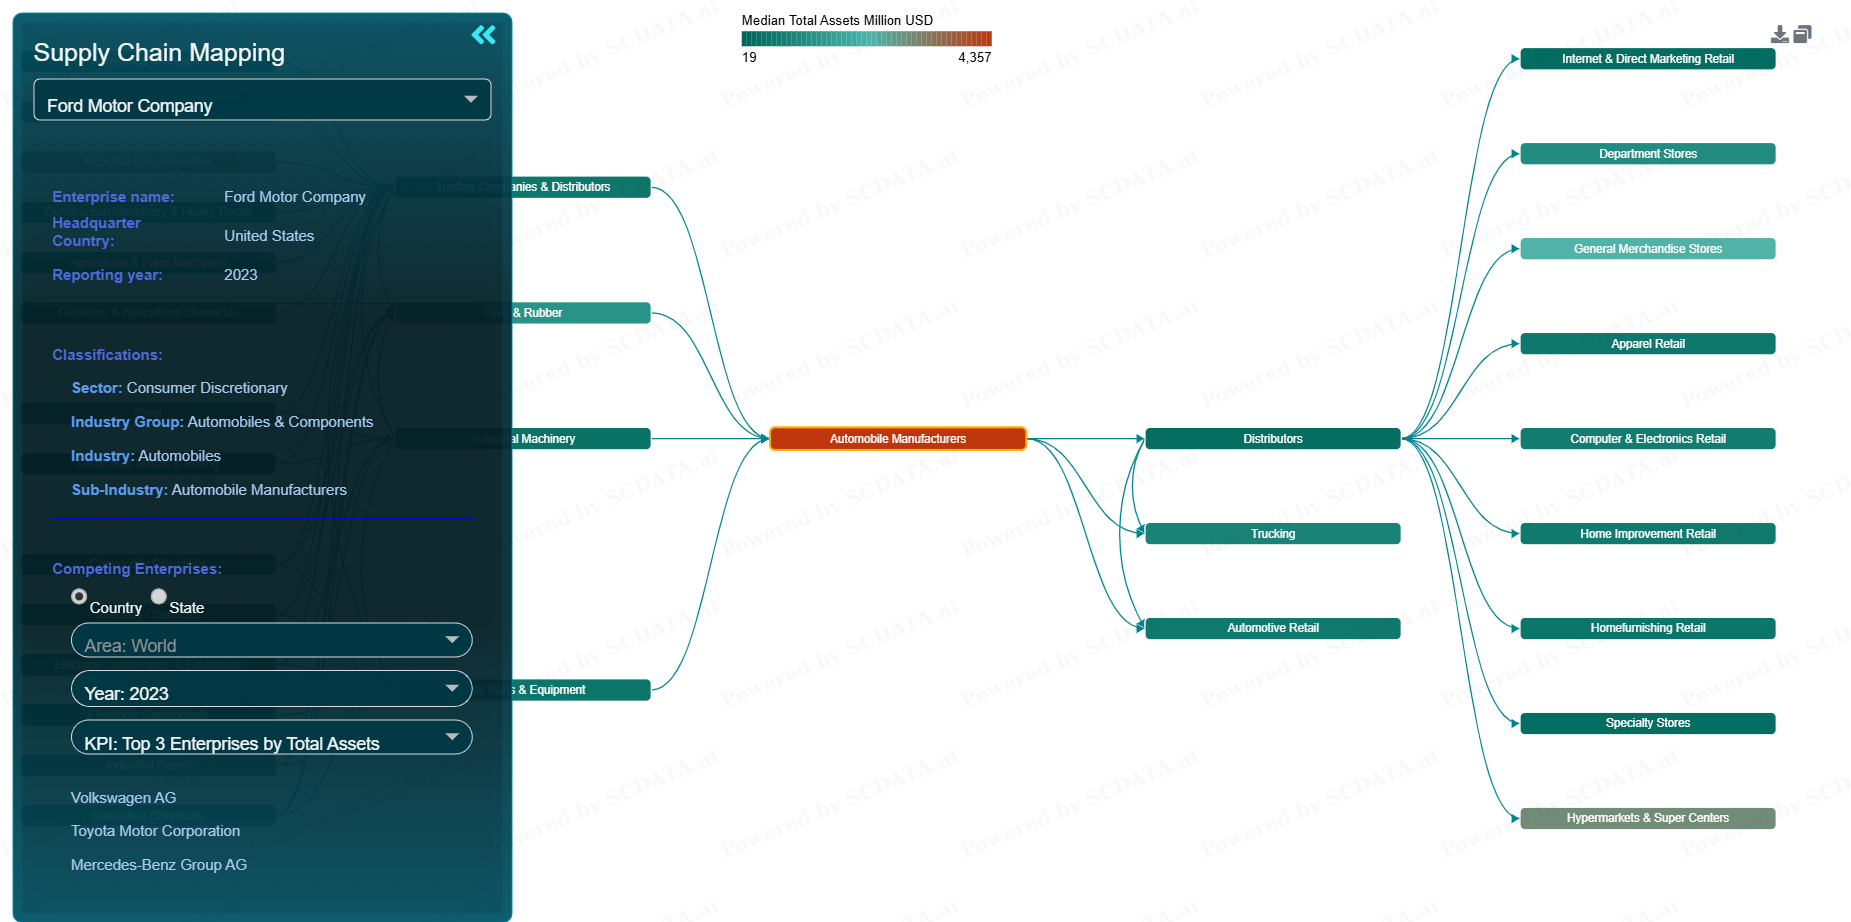Viewport: 1851px width, 922px height.
Task: Open Toyota Motor Corporation competitor entry
Action: click(x=155, y=831)
